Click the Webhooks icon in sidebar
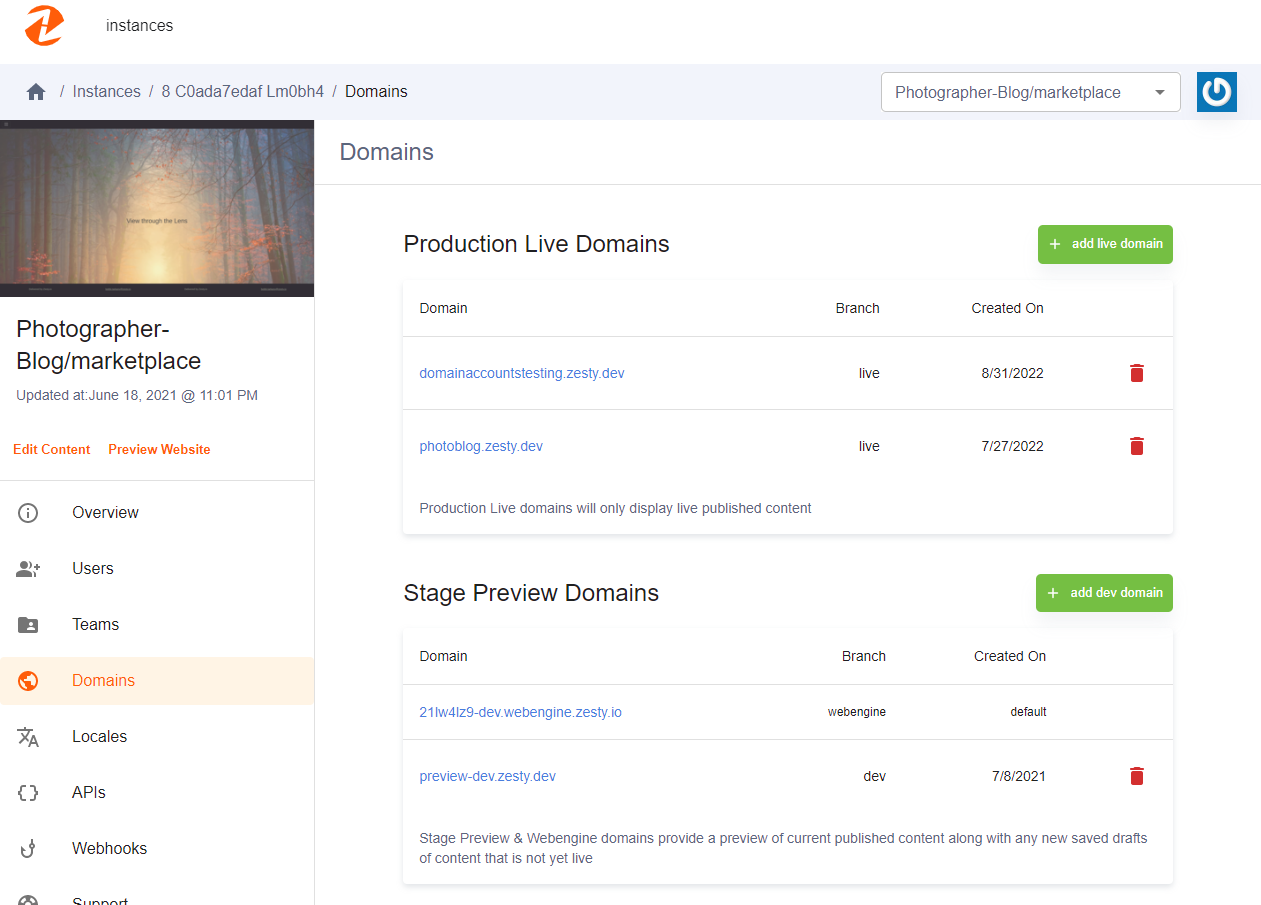1261x905 pixels. (27, 848)
